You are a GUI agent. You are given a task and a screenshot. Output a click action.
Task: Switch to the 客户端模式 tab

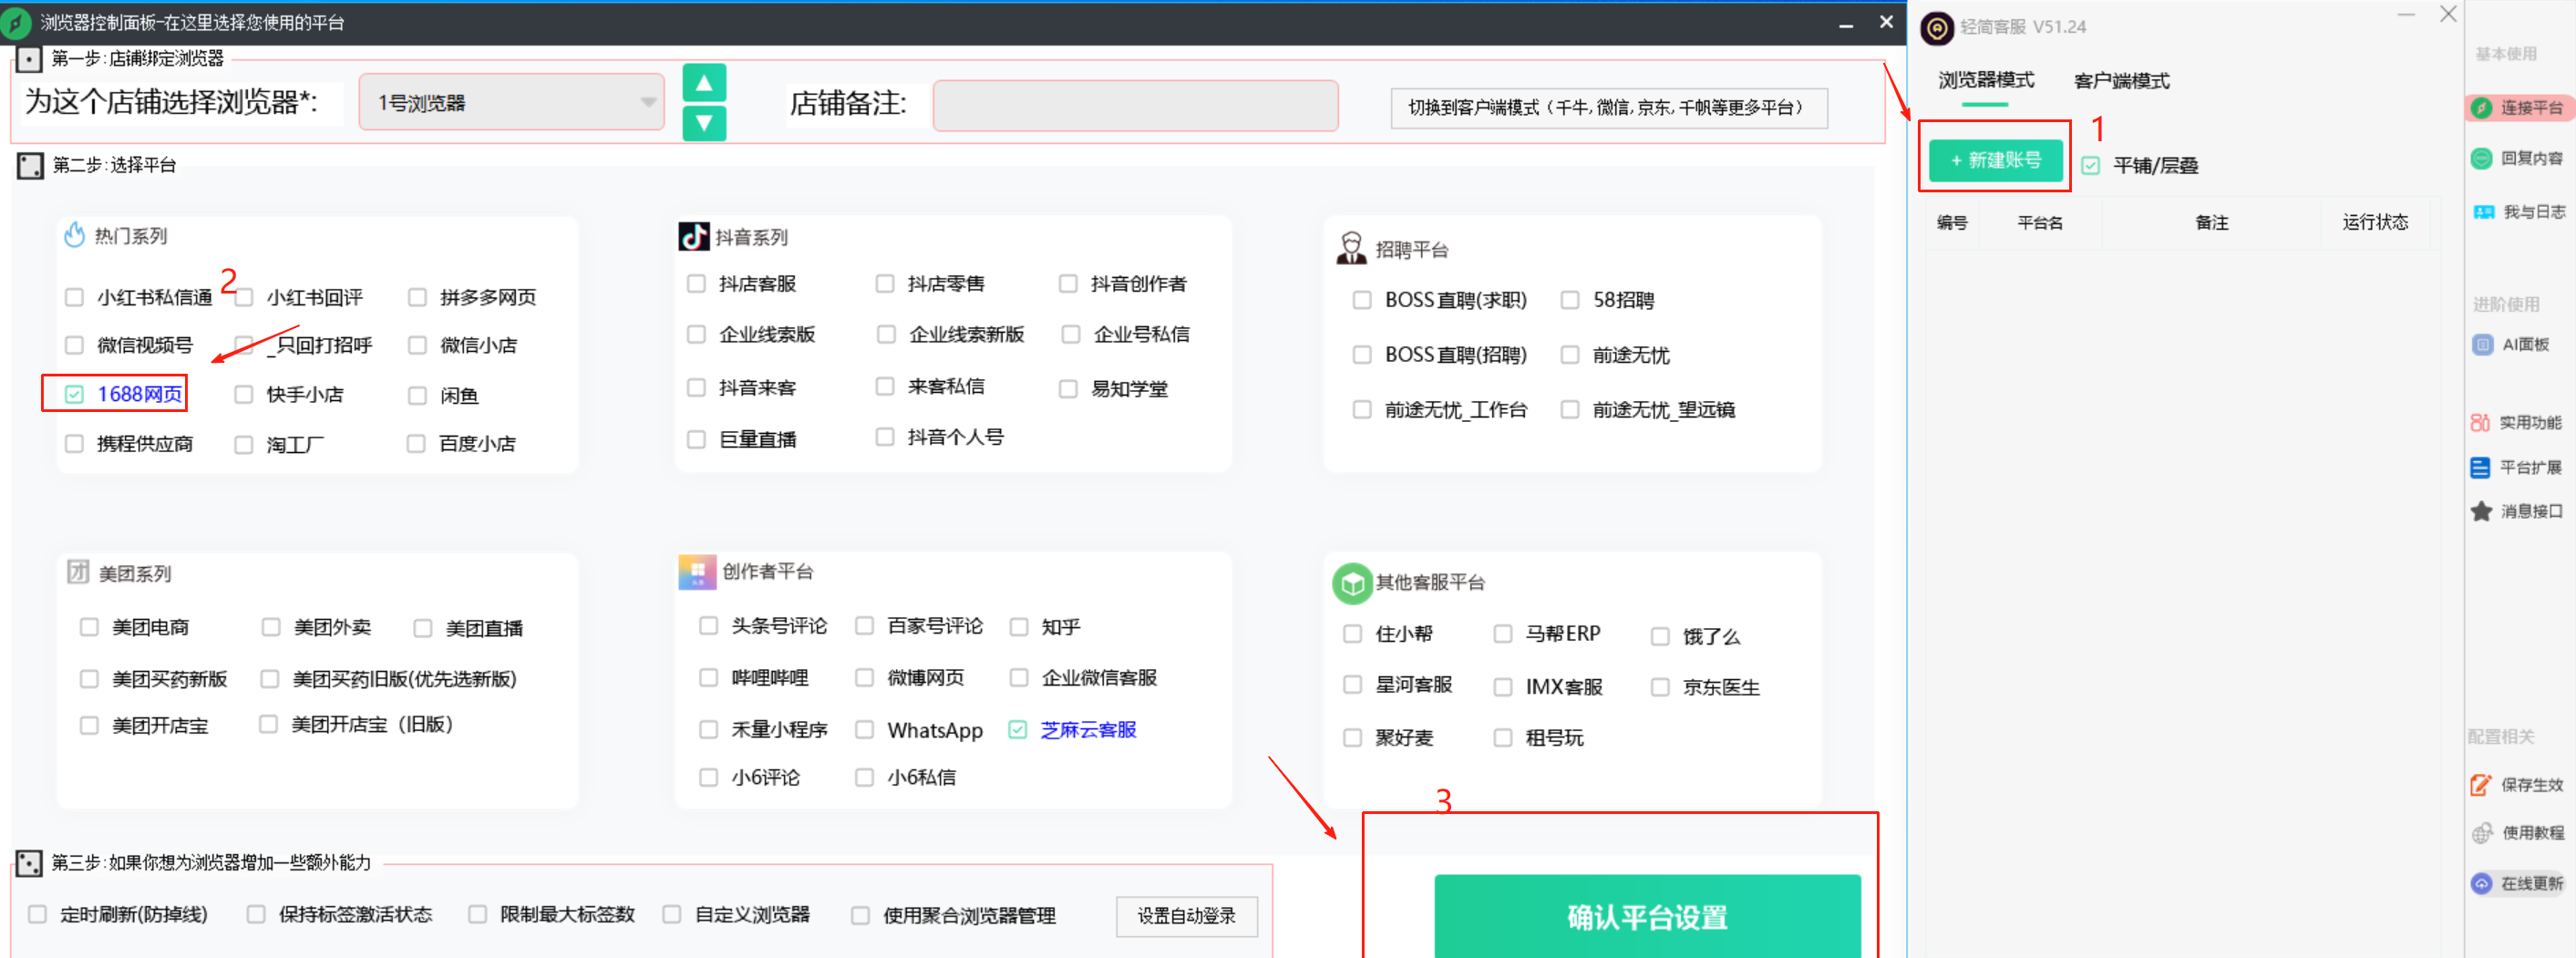(x=2121, y=81)
